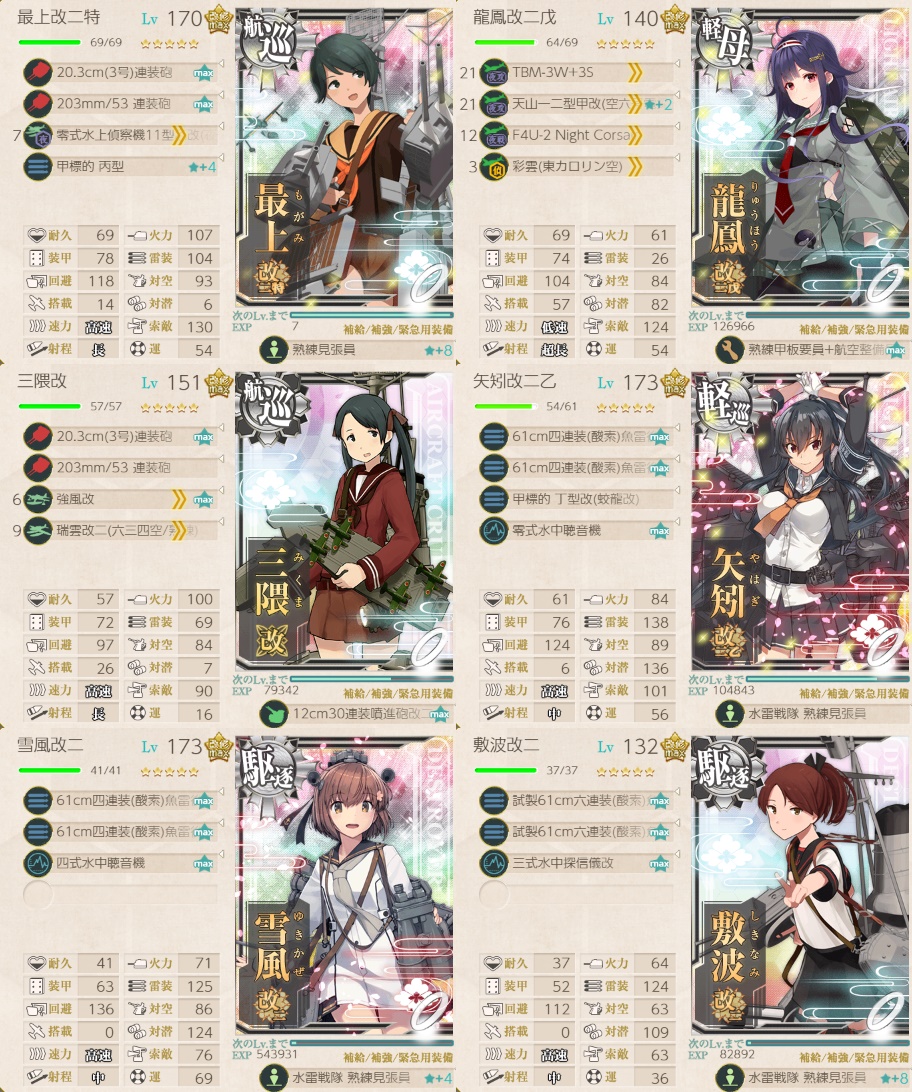Select 三式水中探信儀改 slot on 敷波改二
This screenshot has width=912, height=1092.
tap(576, 863)
